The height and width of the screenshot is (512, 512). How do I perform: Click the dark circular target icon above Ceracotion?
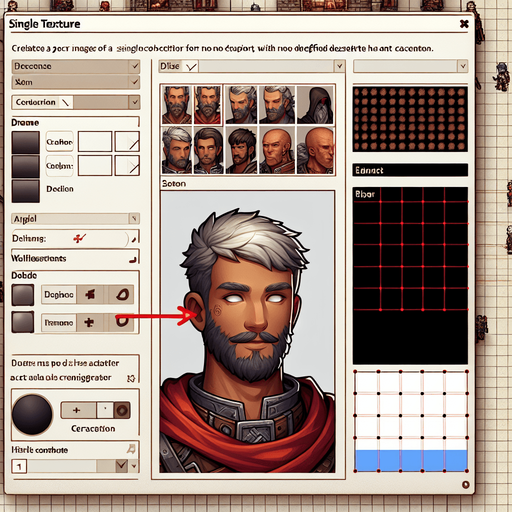122,410
